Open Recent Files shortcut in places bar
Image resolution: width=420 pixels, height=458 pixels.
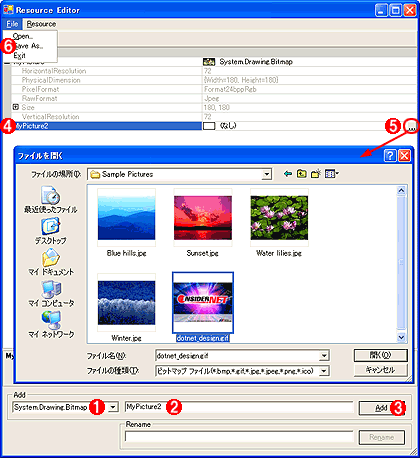pyautogui.click(x=51, y=199)
